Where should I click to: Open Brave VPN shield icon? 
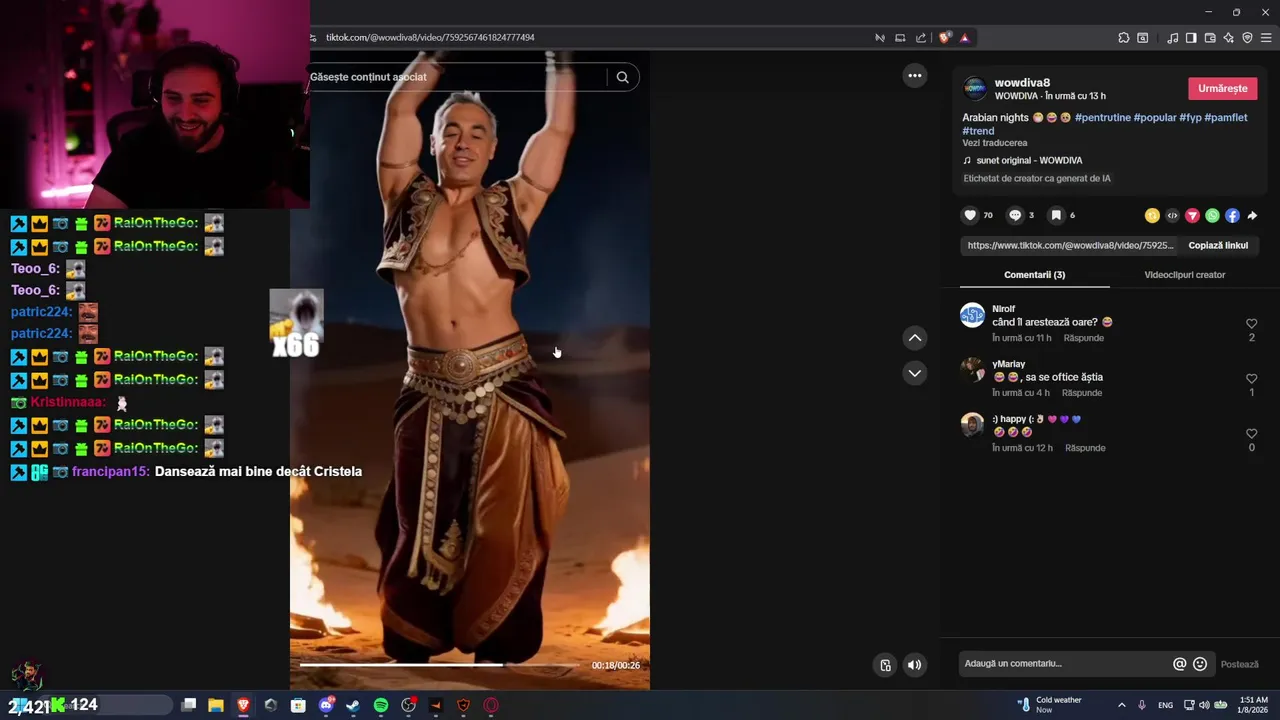[x=1247, y=38]
